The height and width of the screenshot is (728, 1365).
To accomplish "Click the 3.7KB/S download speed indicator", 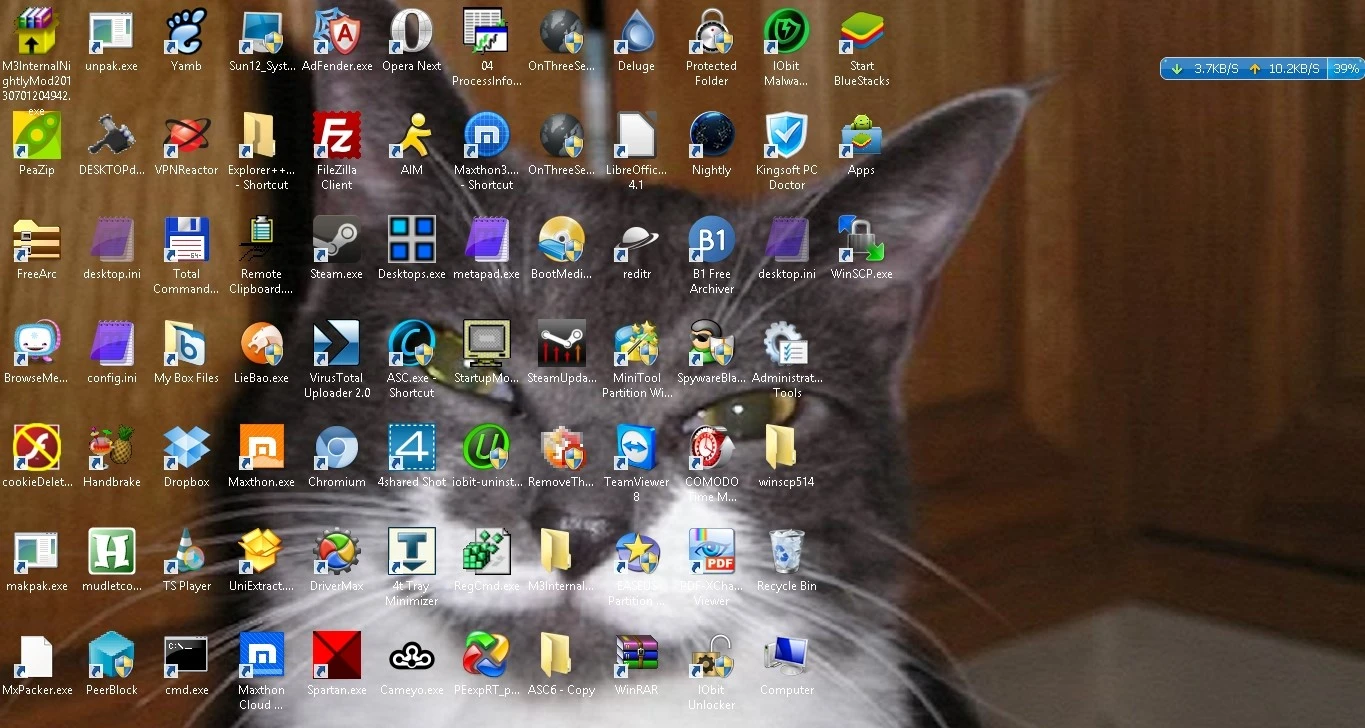I will [x=1216, y=69].
